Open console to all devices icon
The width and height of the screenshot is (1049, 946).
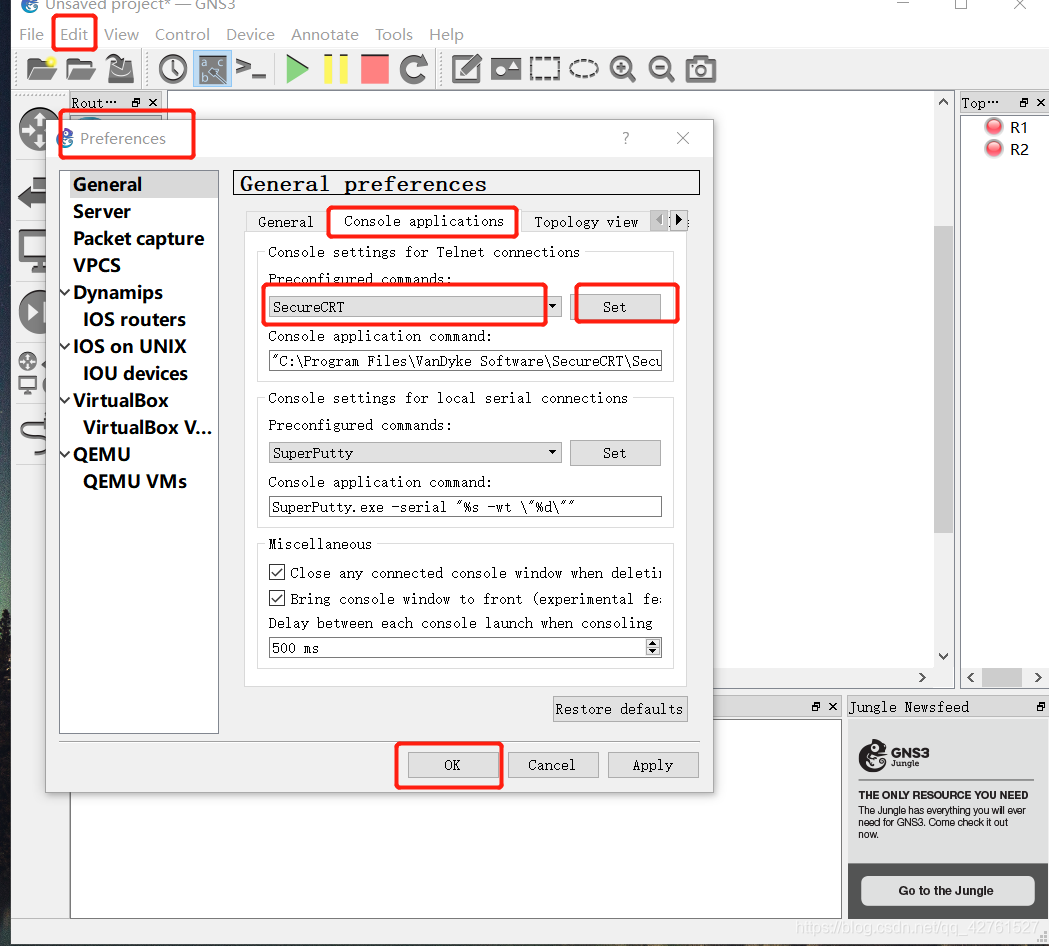[251, 69]
